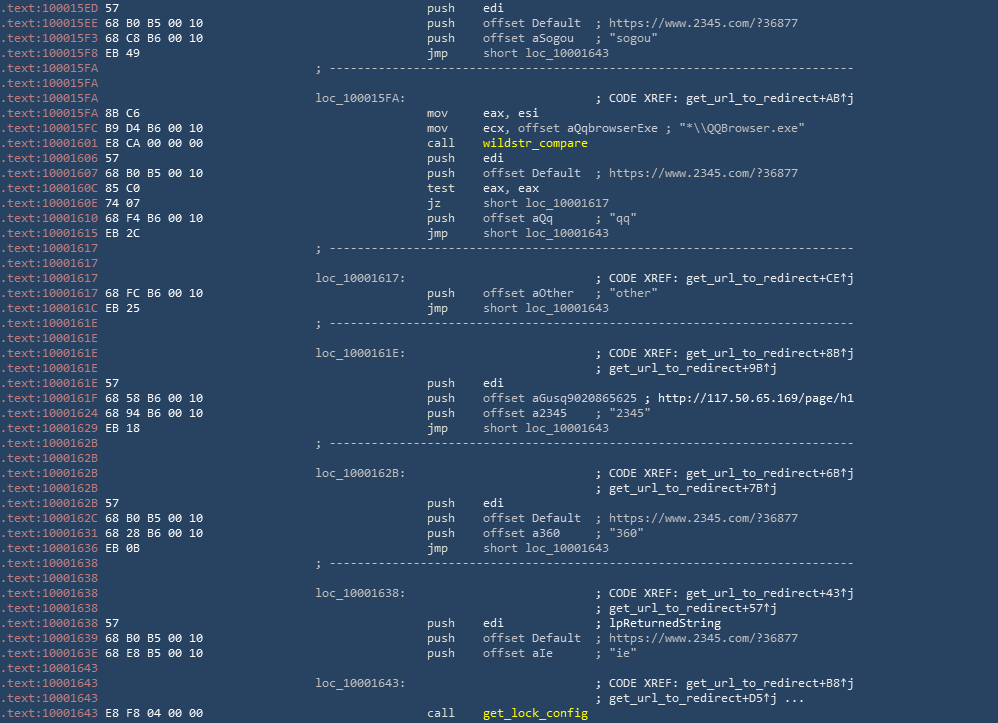Follow the jz target short loc_10001617
Viewport: 998px width, 723px height.
[x=545, y=203]
